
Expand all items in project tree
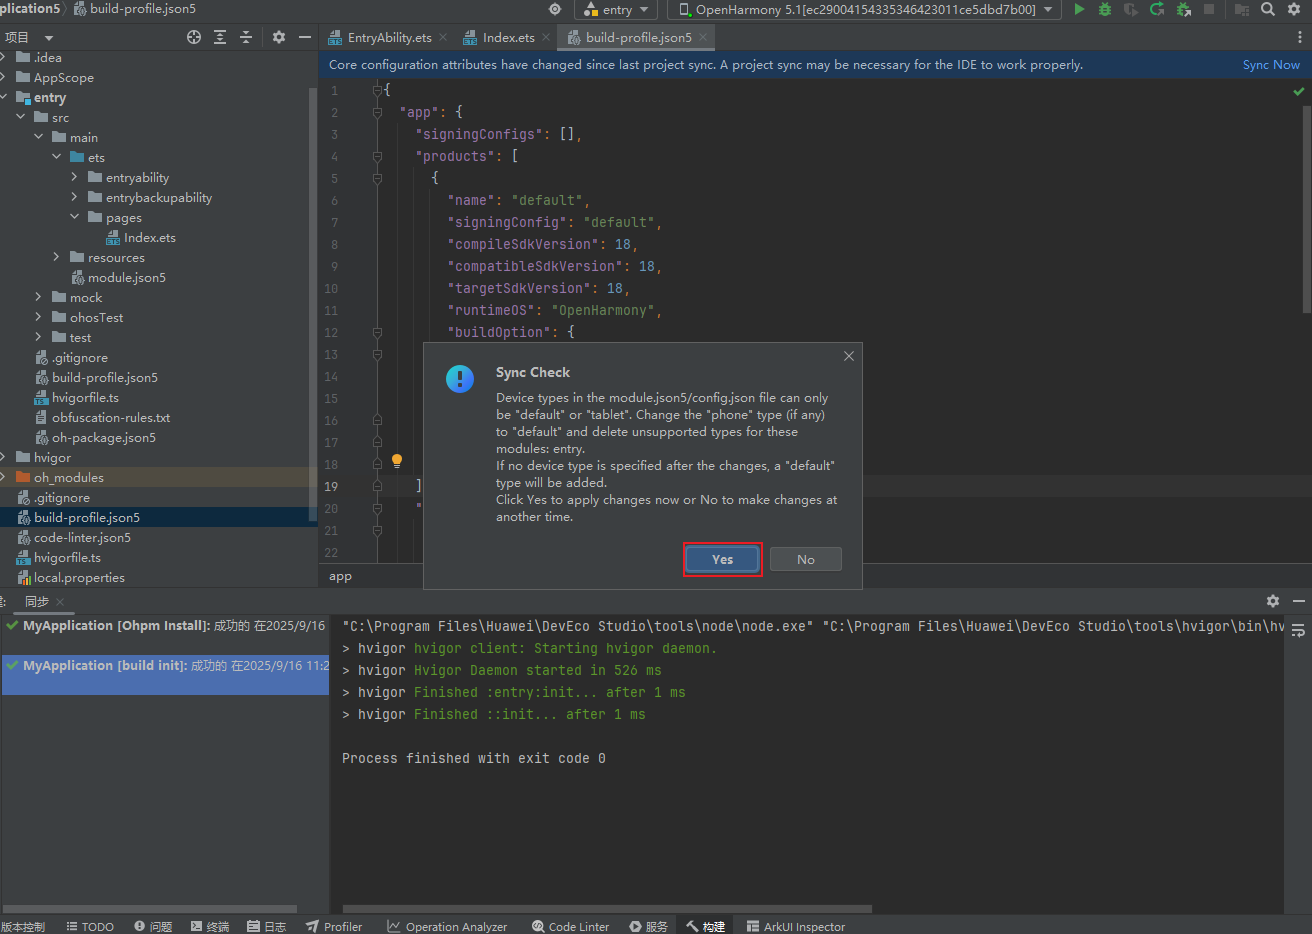(x=220, y=37)
